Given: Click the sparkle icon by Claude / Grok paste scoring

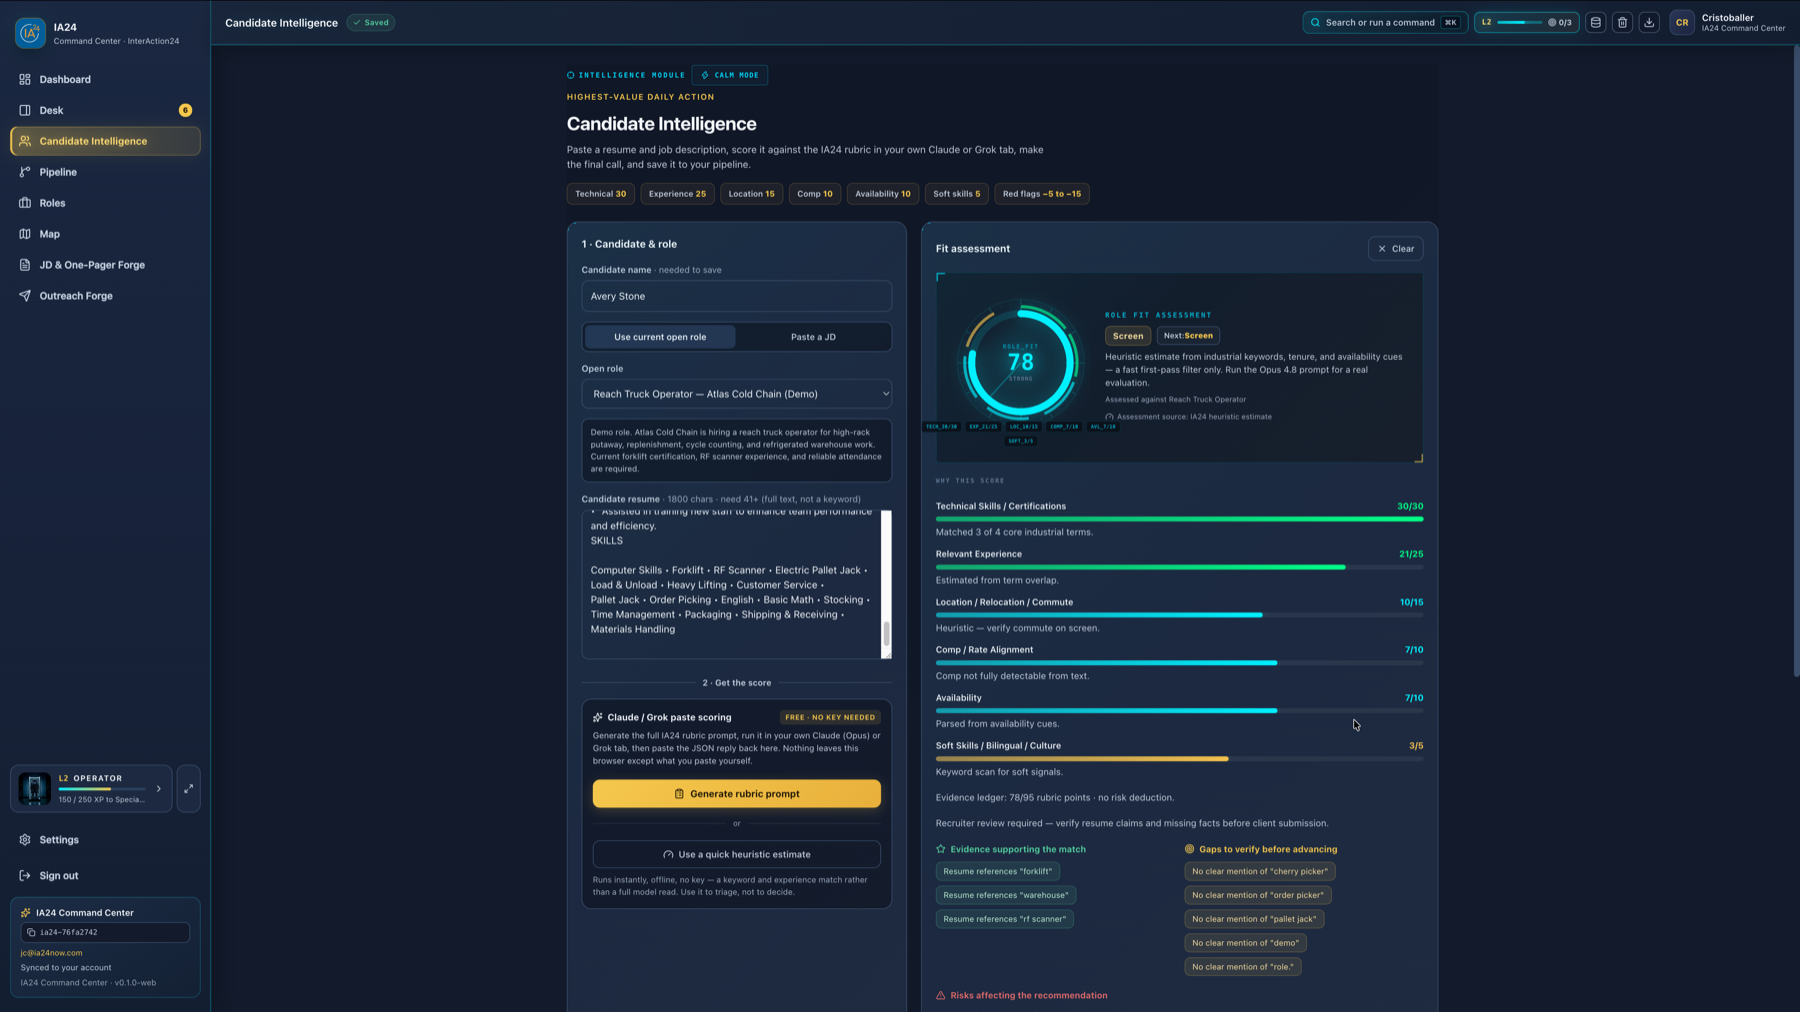Looking at the screenshot, I should 598,717.
